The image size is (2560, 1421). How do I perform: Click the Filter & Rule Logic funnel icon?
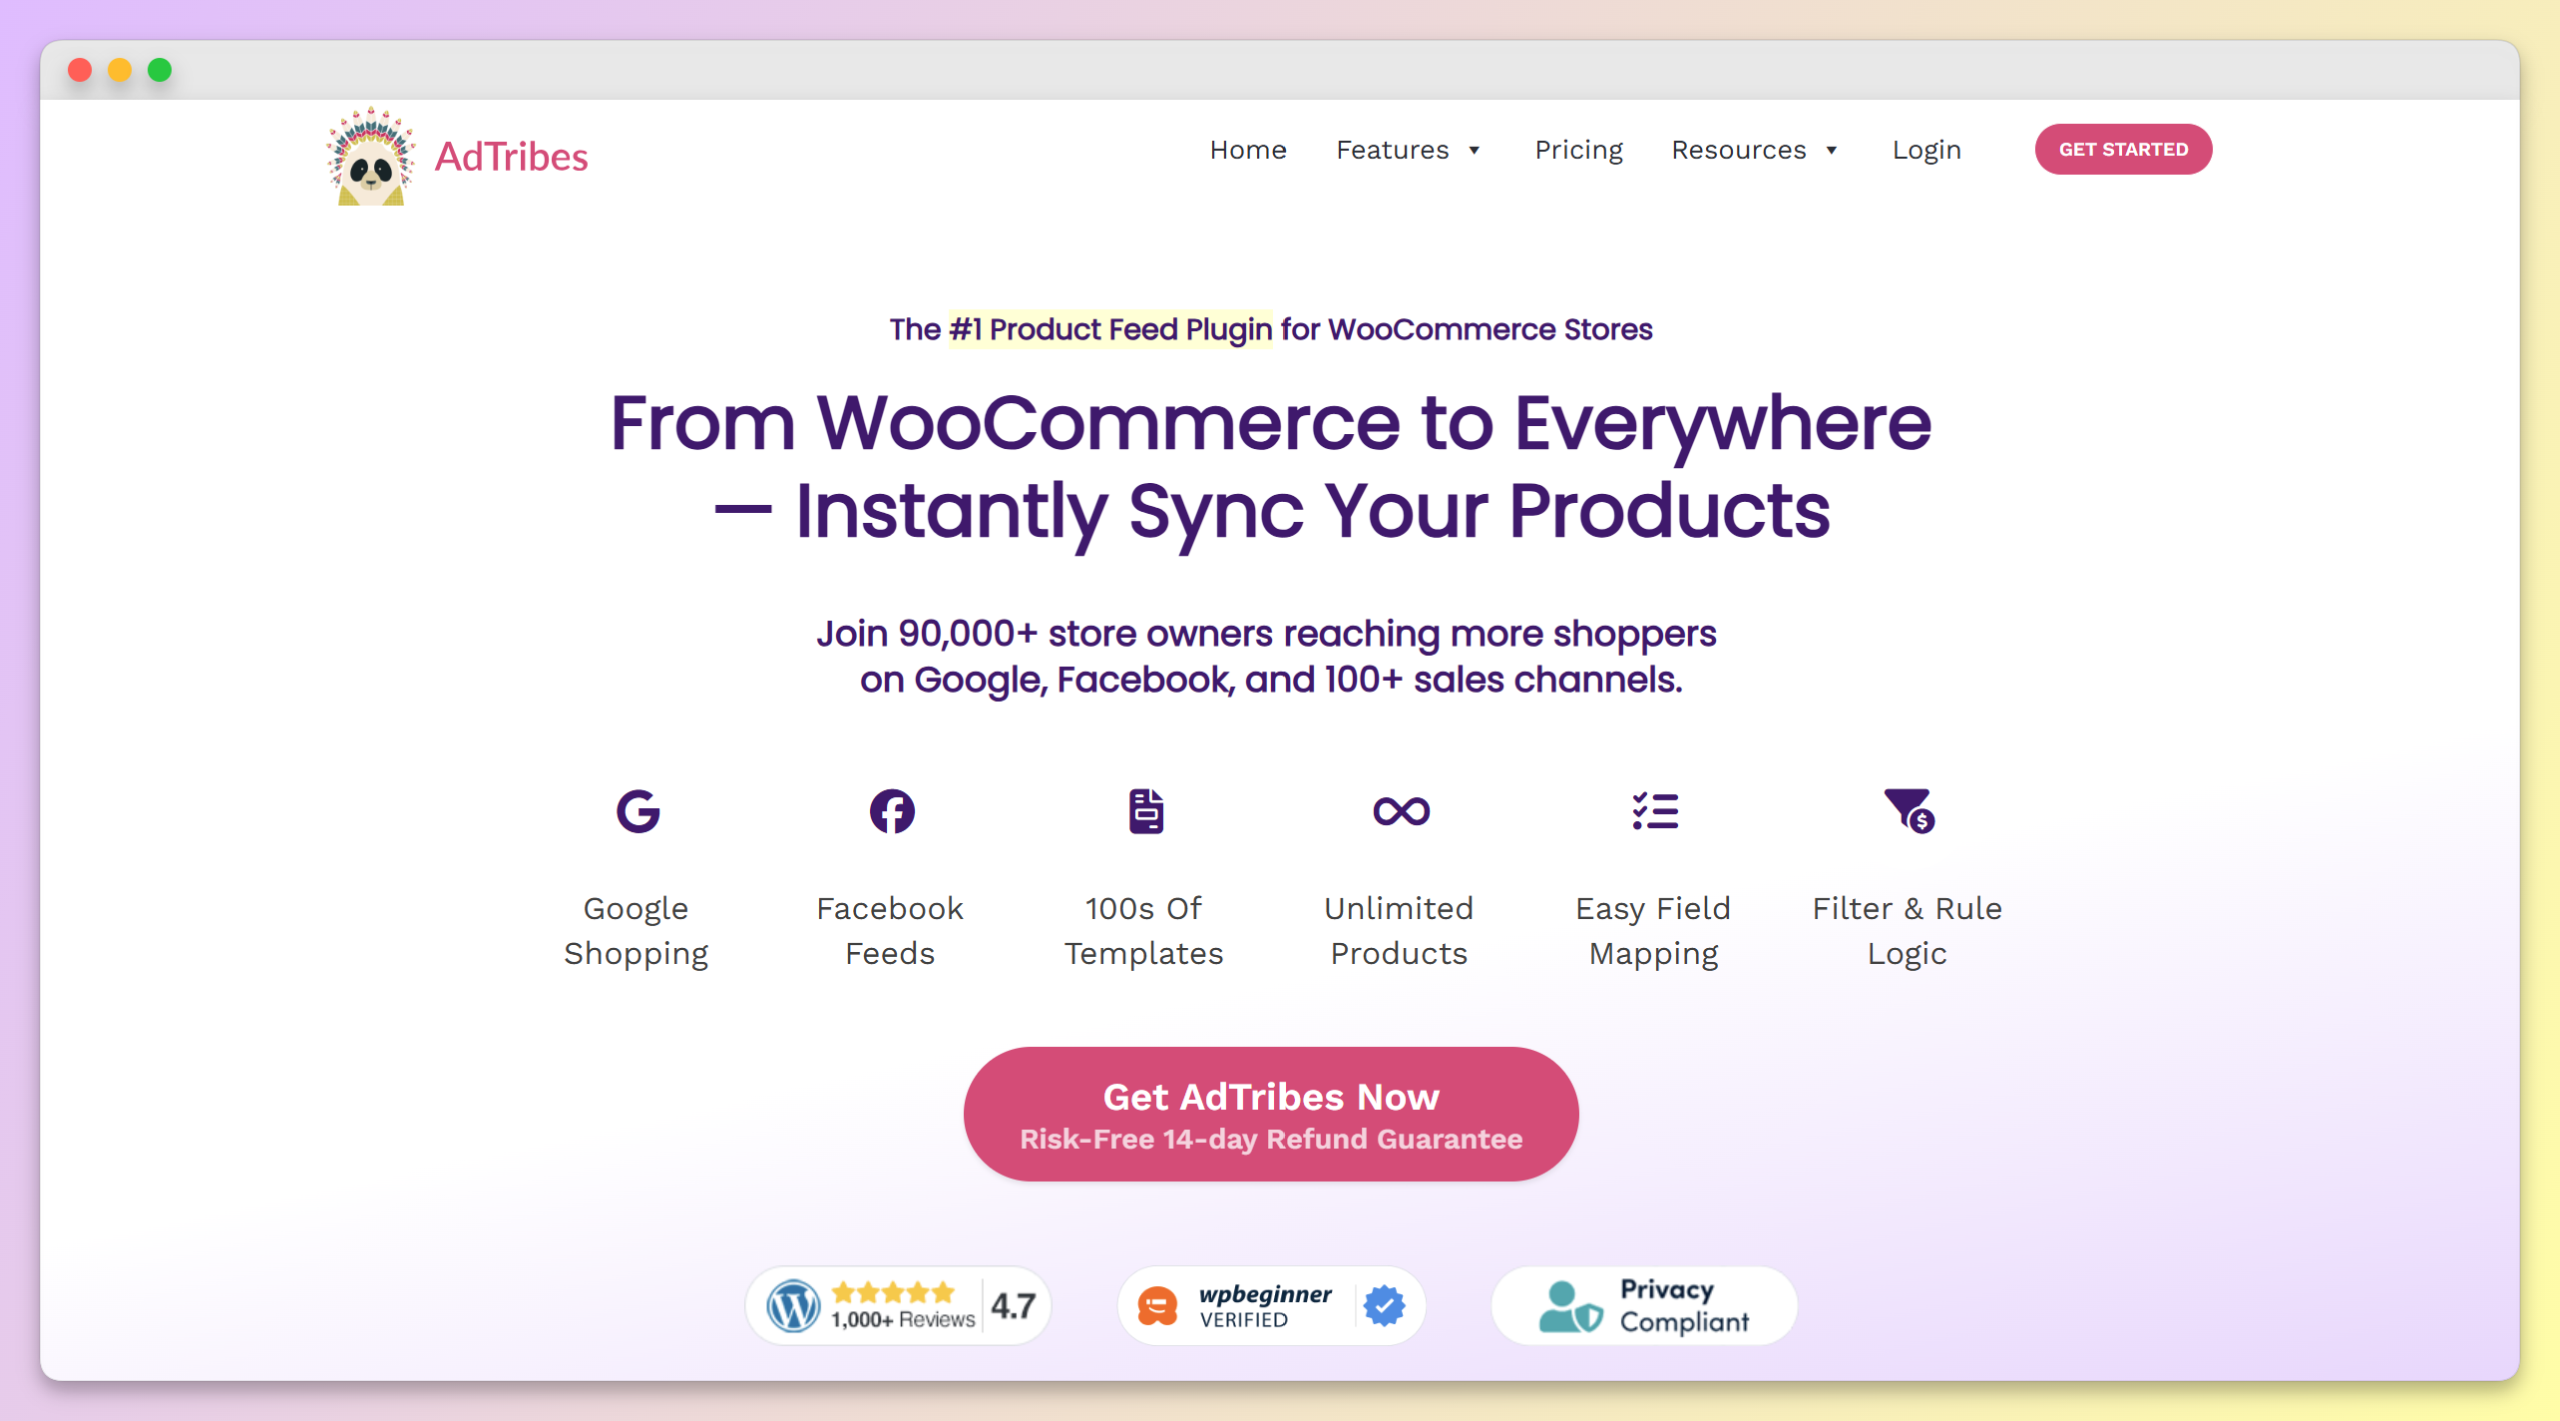[x=1908, y=811]
